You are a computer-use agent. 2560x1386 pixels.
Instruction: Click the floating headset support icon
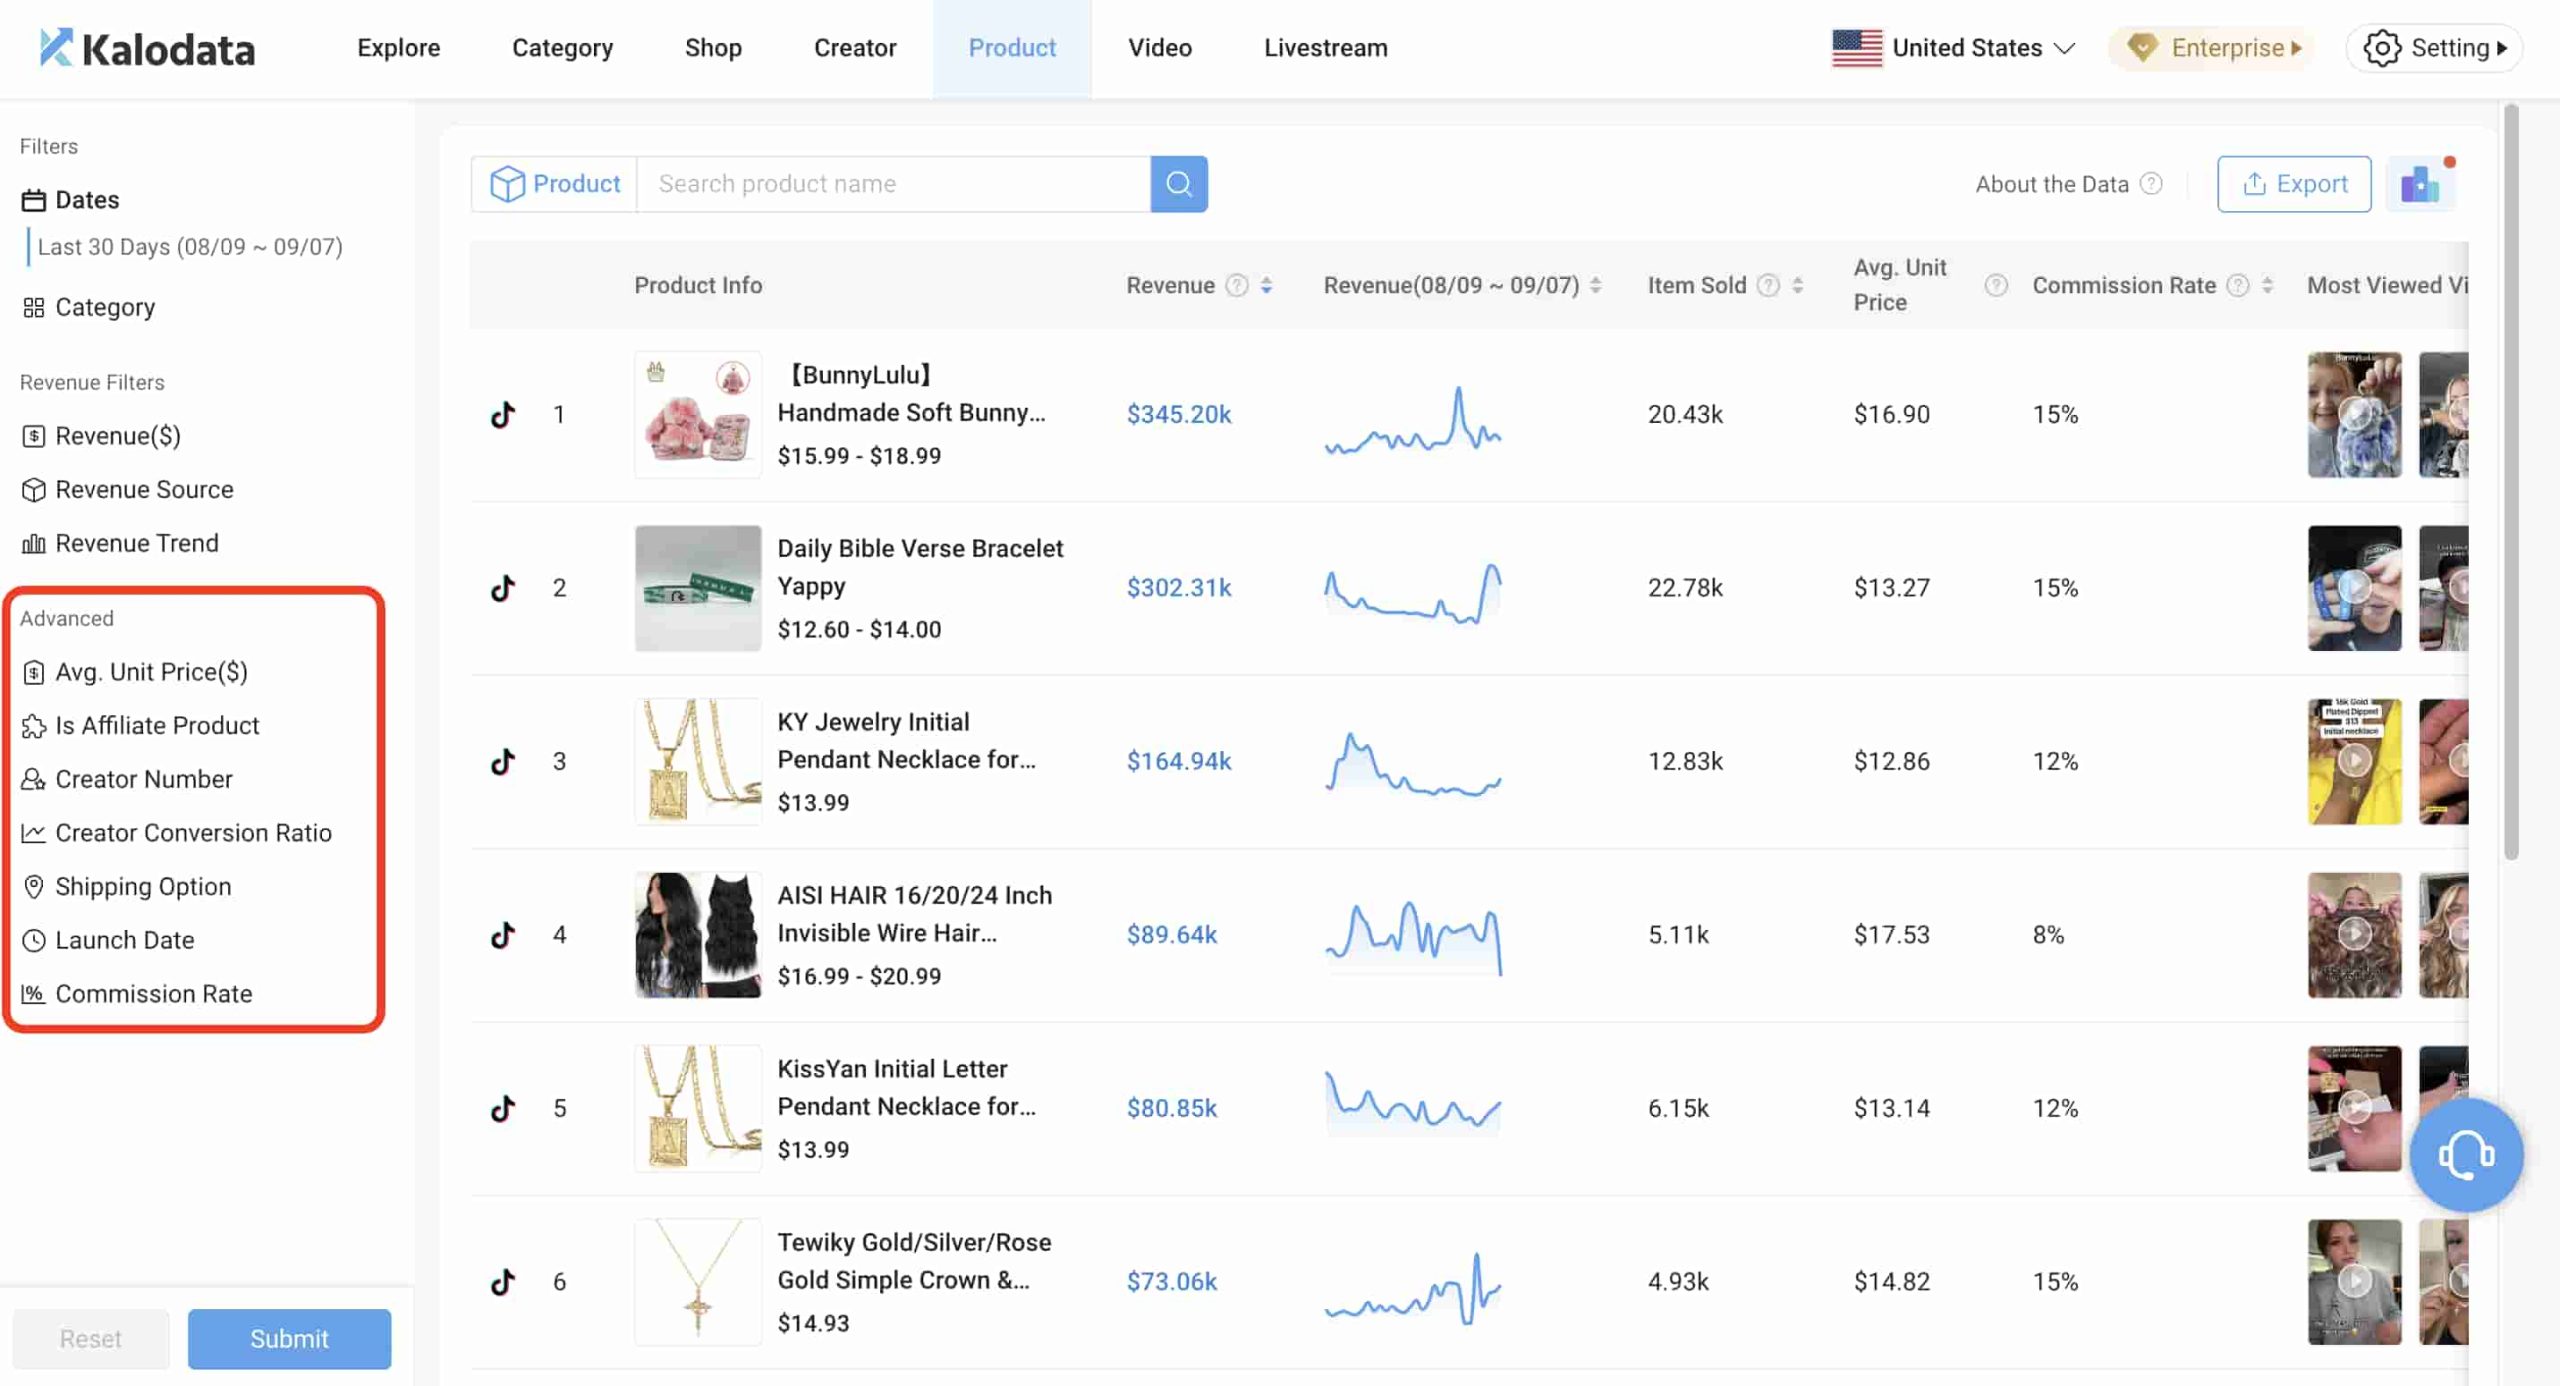coord(2466,1155)
